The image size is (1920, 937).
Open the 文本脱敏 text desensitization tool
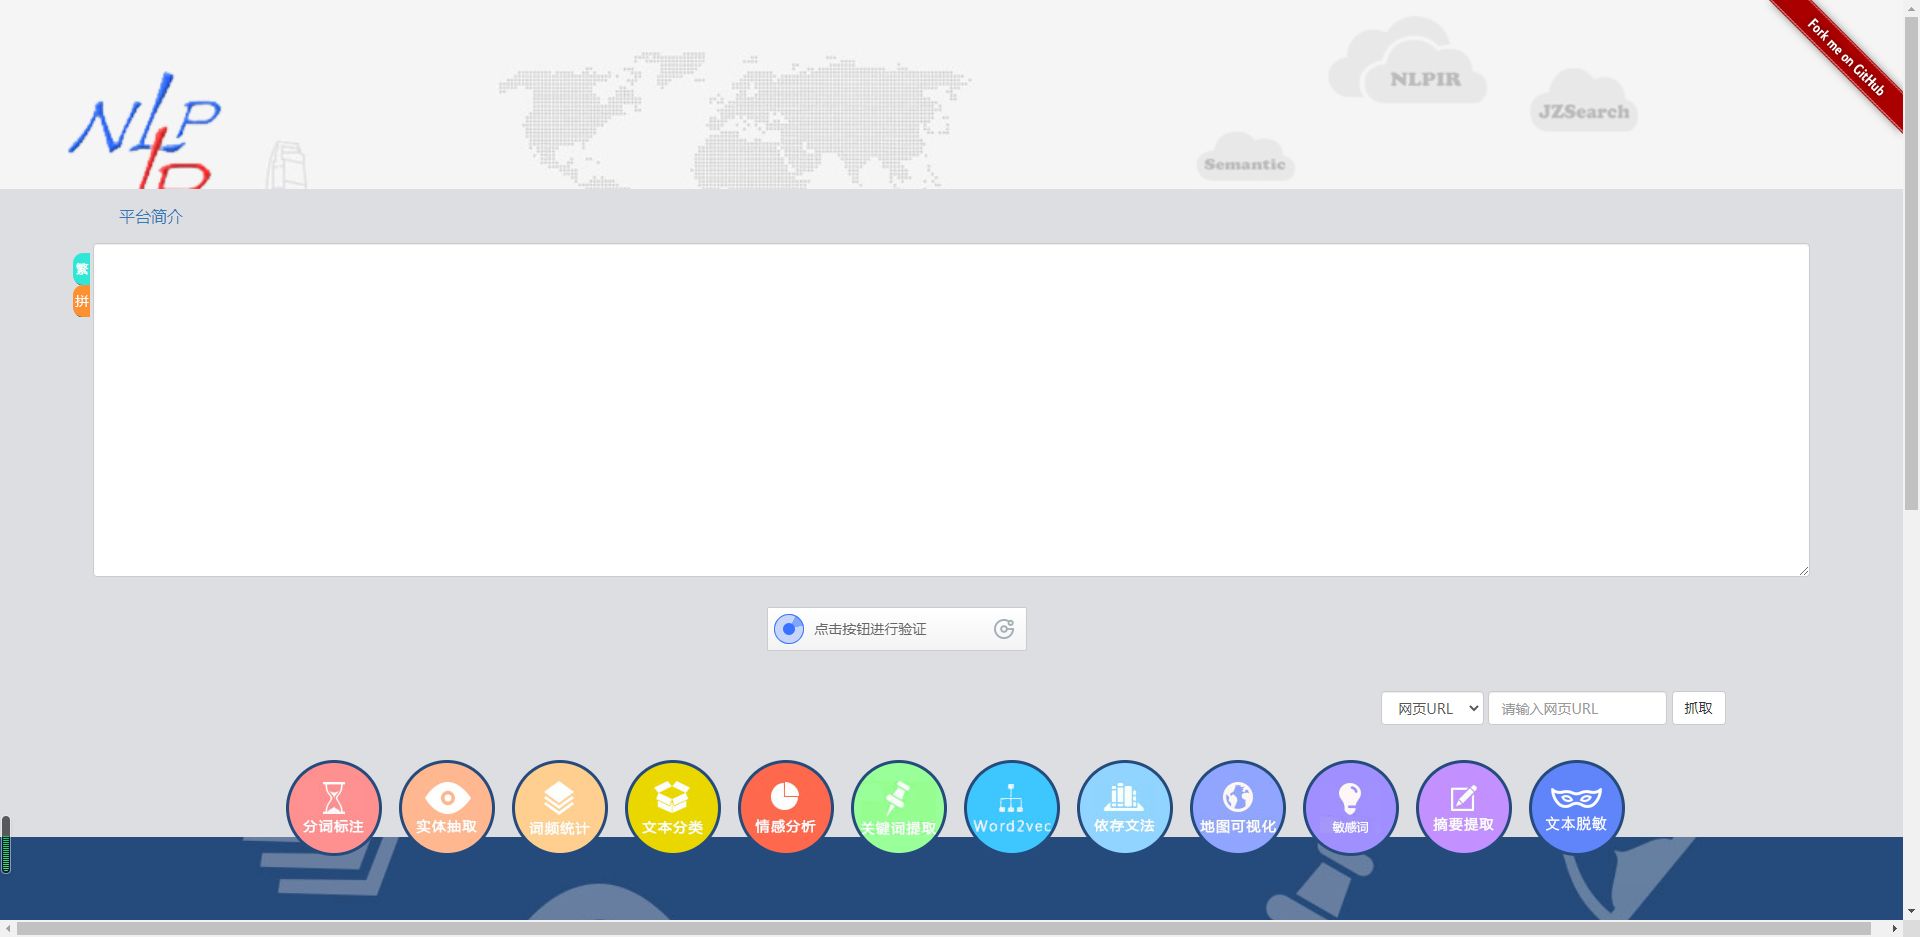[1577, 807]
